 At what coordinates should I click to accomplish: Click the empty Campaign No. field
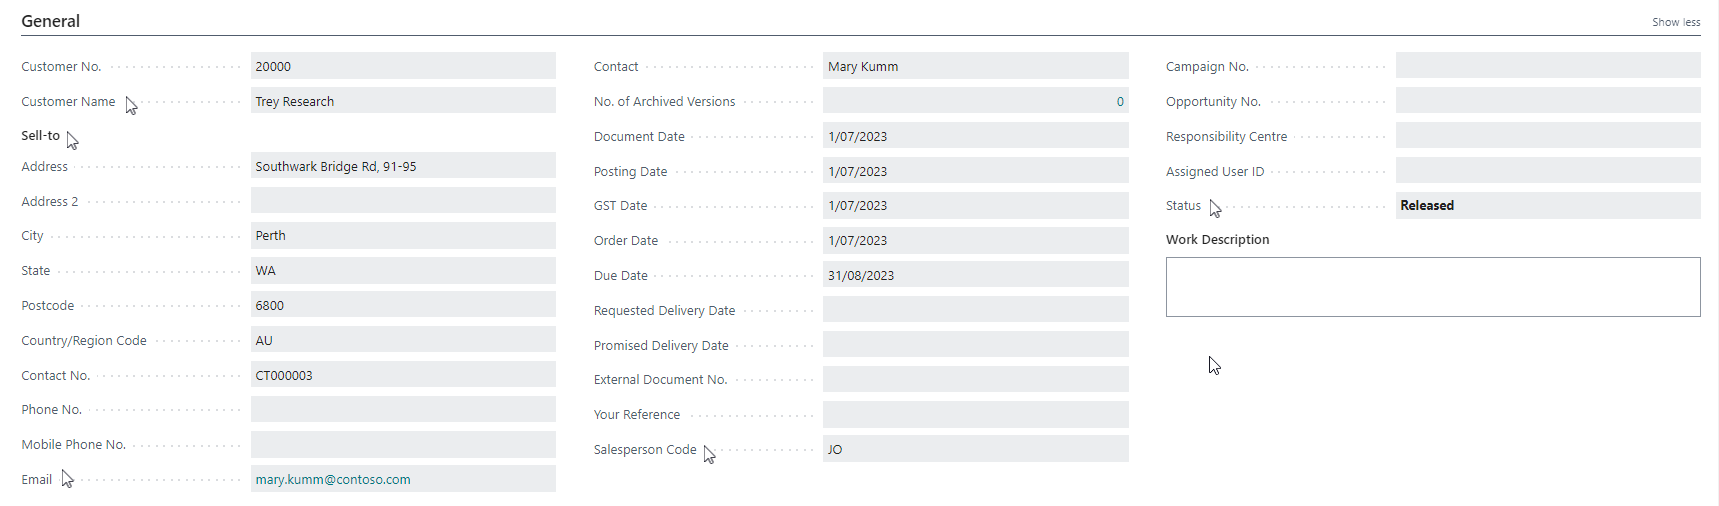point(1548,66)
